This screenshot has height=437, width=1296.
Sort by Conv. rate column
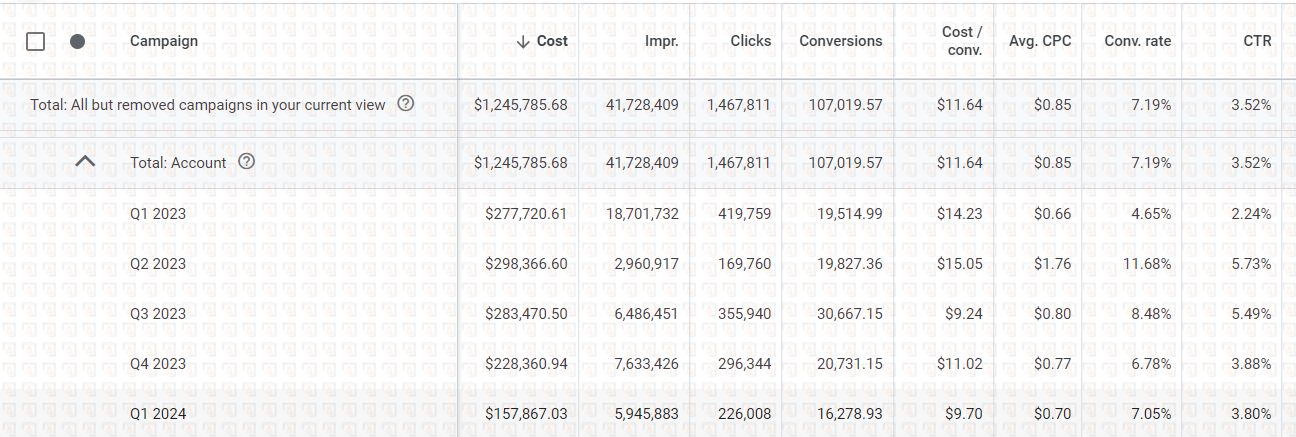point(1137,41)
